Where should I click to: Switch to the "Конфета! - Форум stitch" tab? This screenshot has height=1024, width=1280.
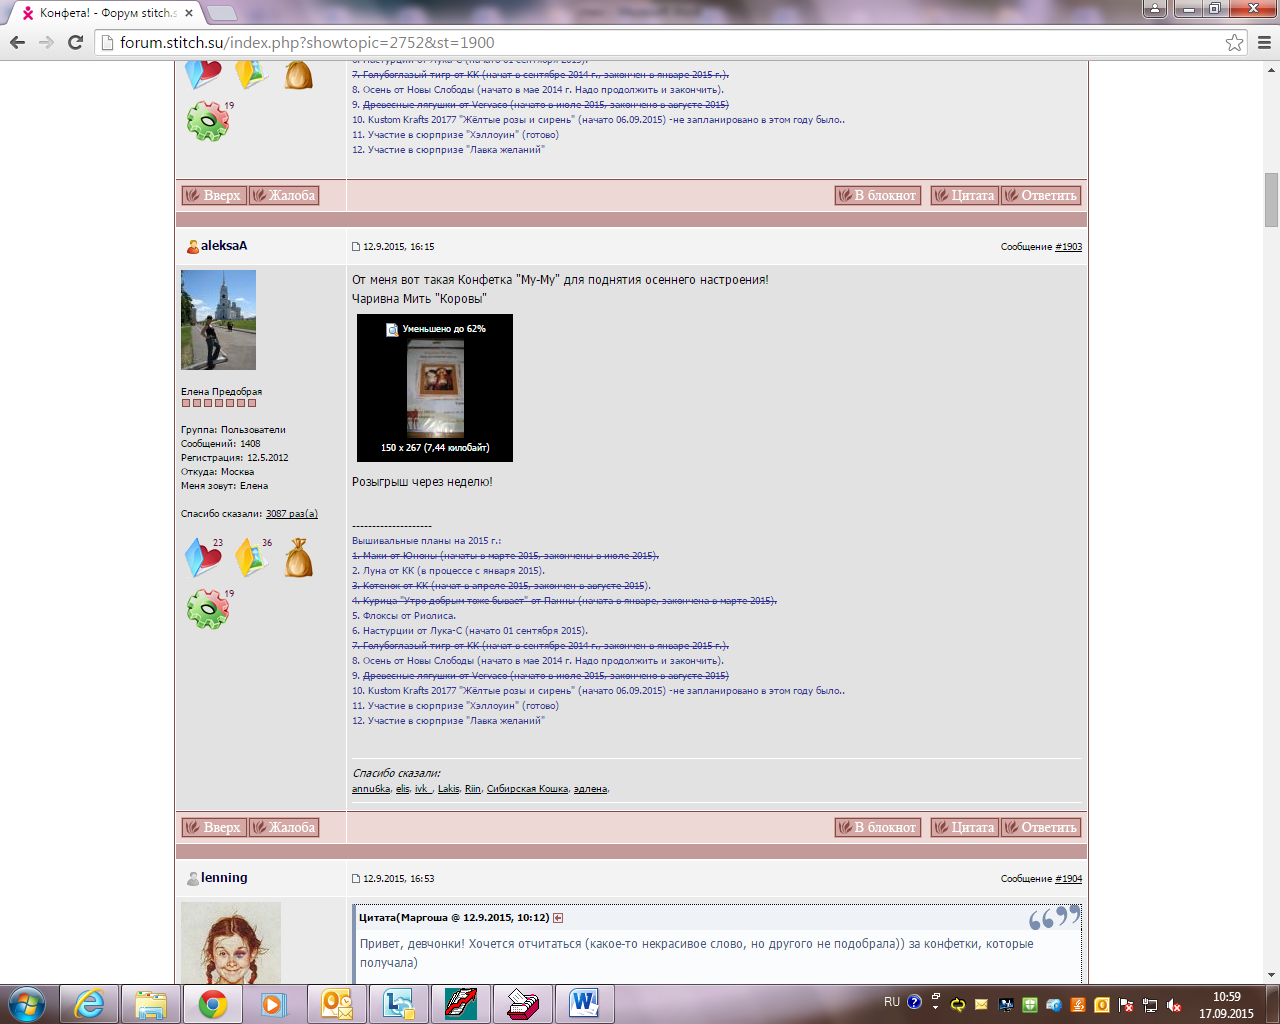click(105, 13)
